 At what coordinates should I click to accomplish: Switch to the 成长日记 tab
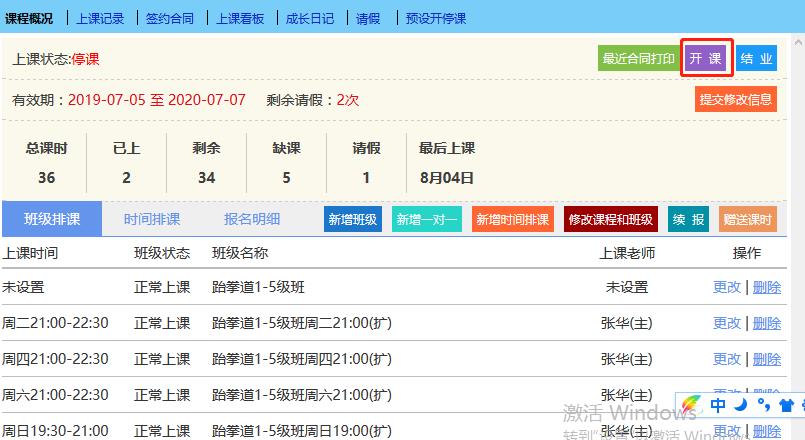[x=310, y=18]
